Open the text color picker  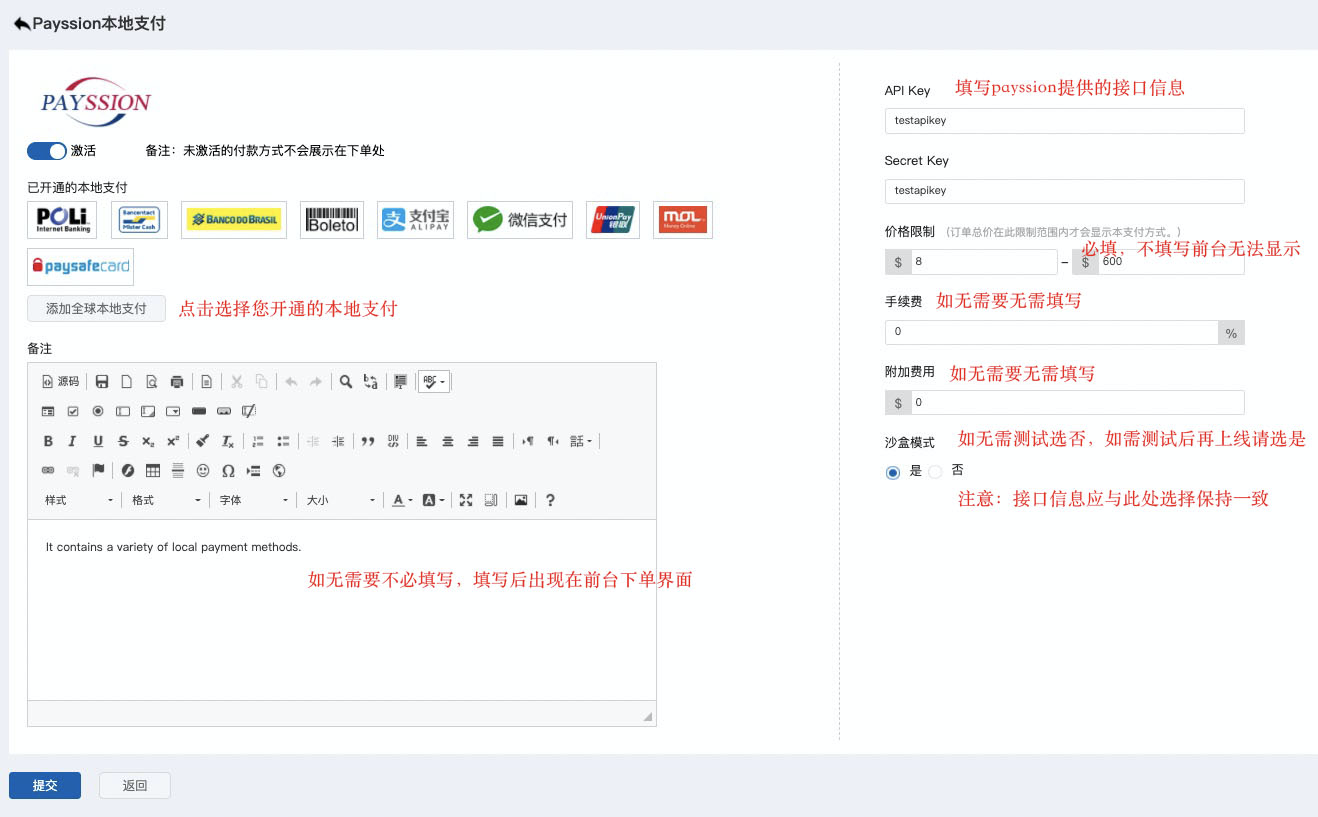(402, 500)
